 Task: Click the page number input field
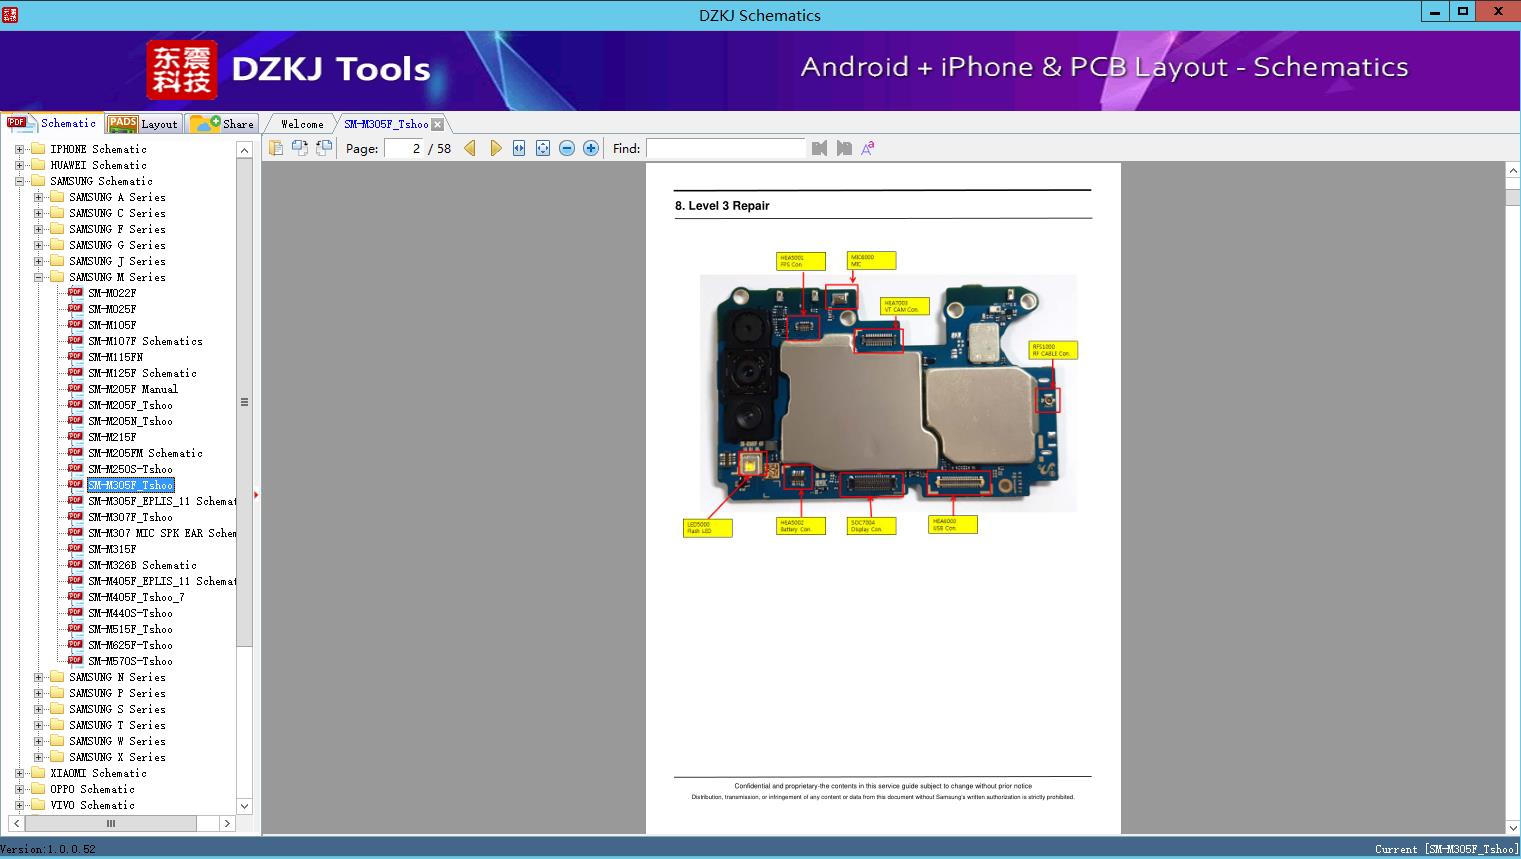[x=404, y=148]
